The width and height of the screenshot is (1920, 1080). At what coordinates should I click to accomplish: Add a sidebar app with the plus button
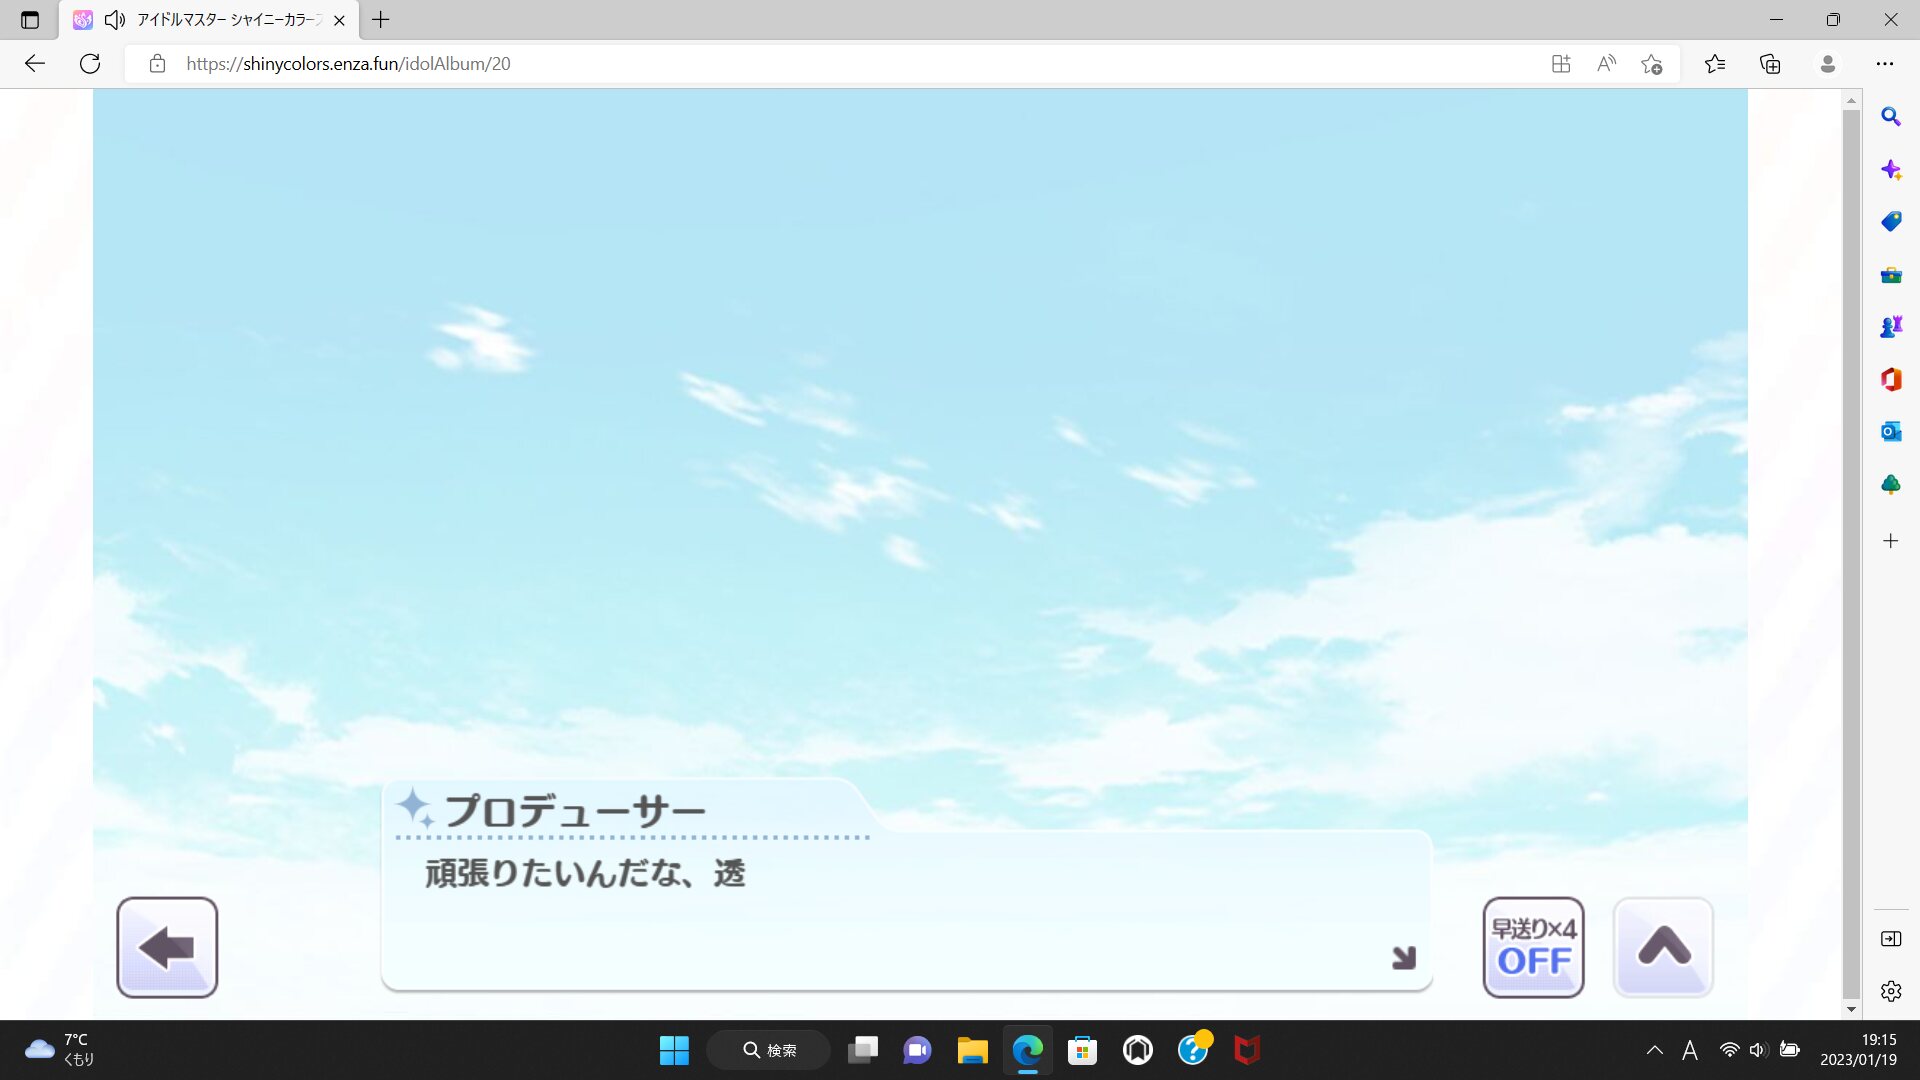pos(1890,541)
